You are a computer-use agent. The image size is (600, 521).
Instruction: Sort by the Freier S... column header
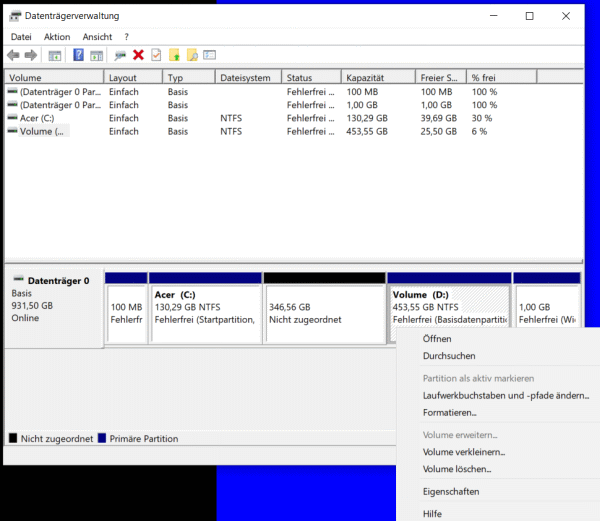[441, 77]
